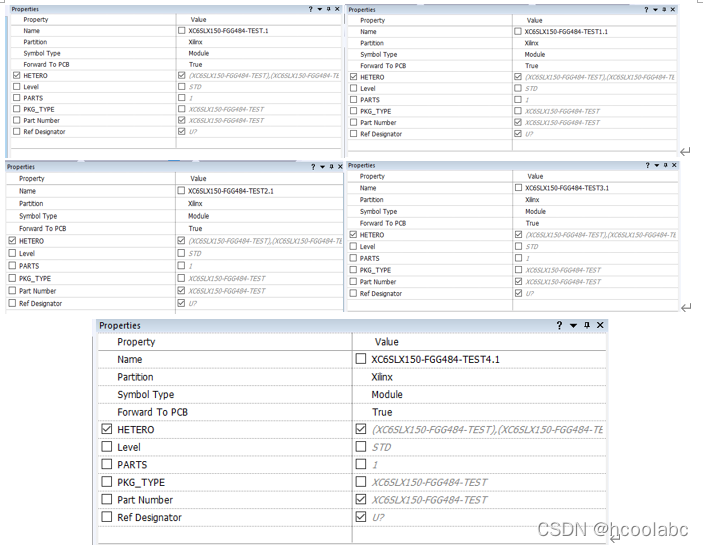Select the Xilinx partition value in TEST4.1 panel

pos(382,377)
